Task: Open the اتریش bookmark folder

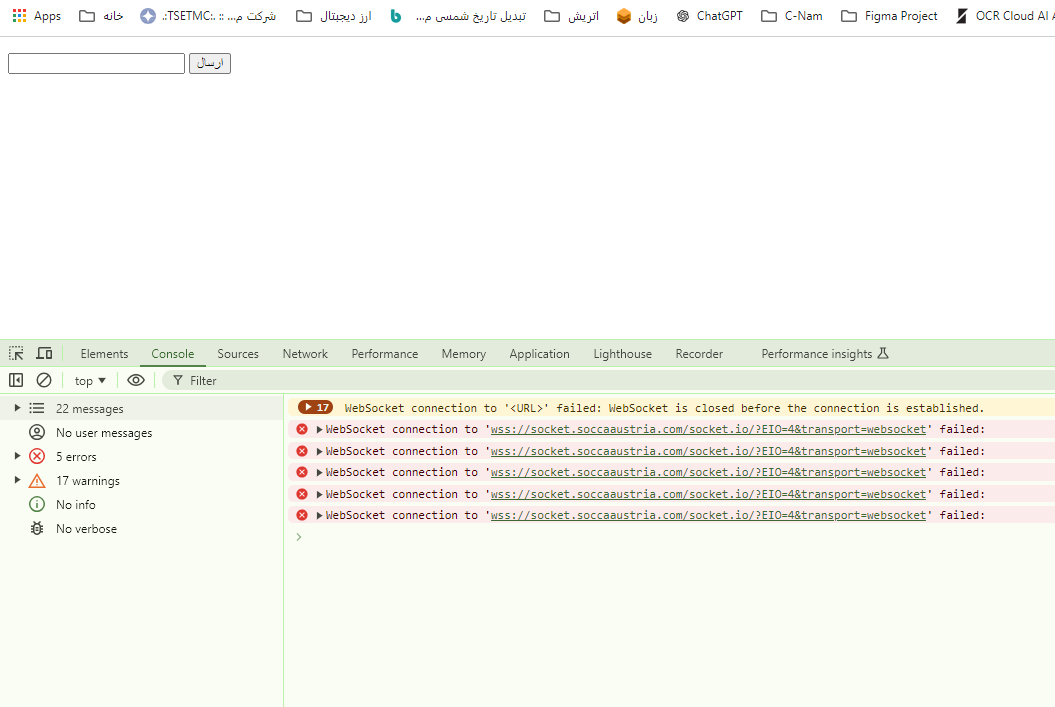Action: [571, 15]
